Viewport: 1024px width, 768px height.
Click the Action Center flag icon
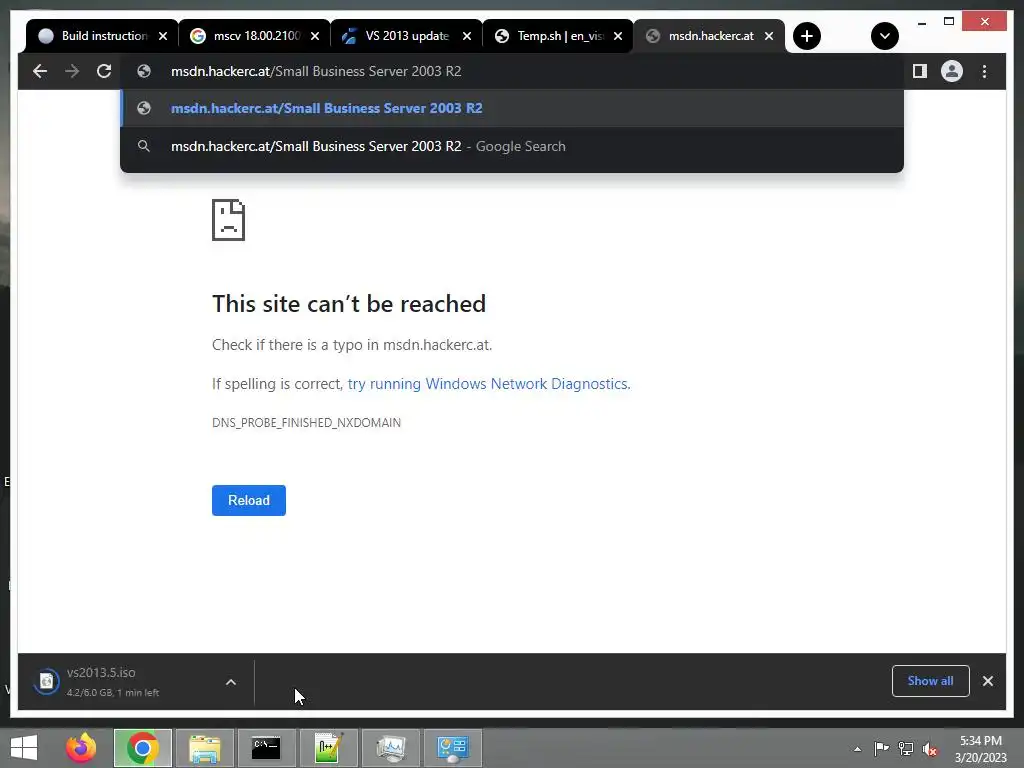(881, 748)
